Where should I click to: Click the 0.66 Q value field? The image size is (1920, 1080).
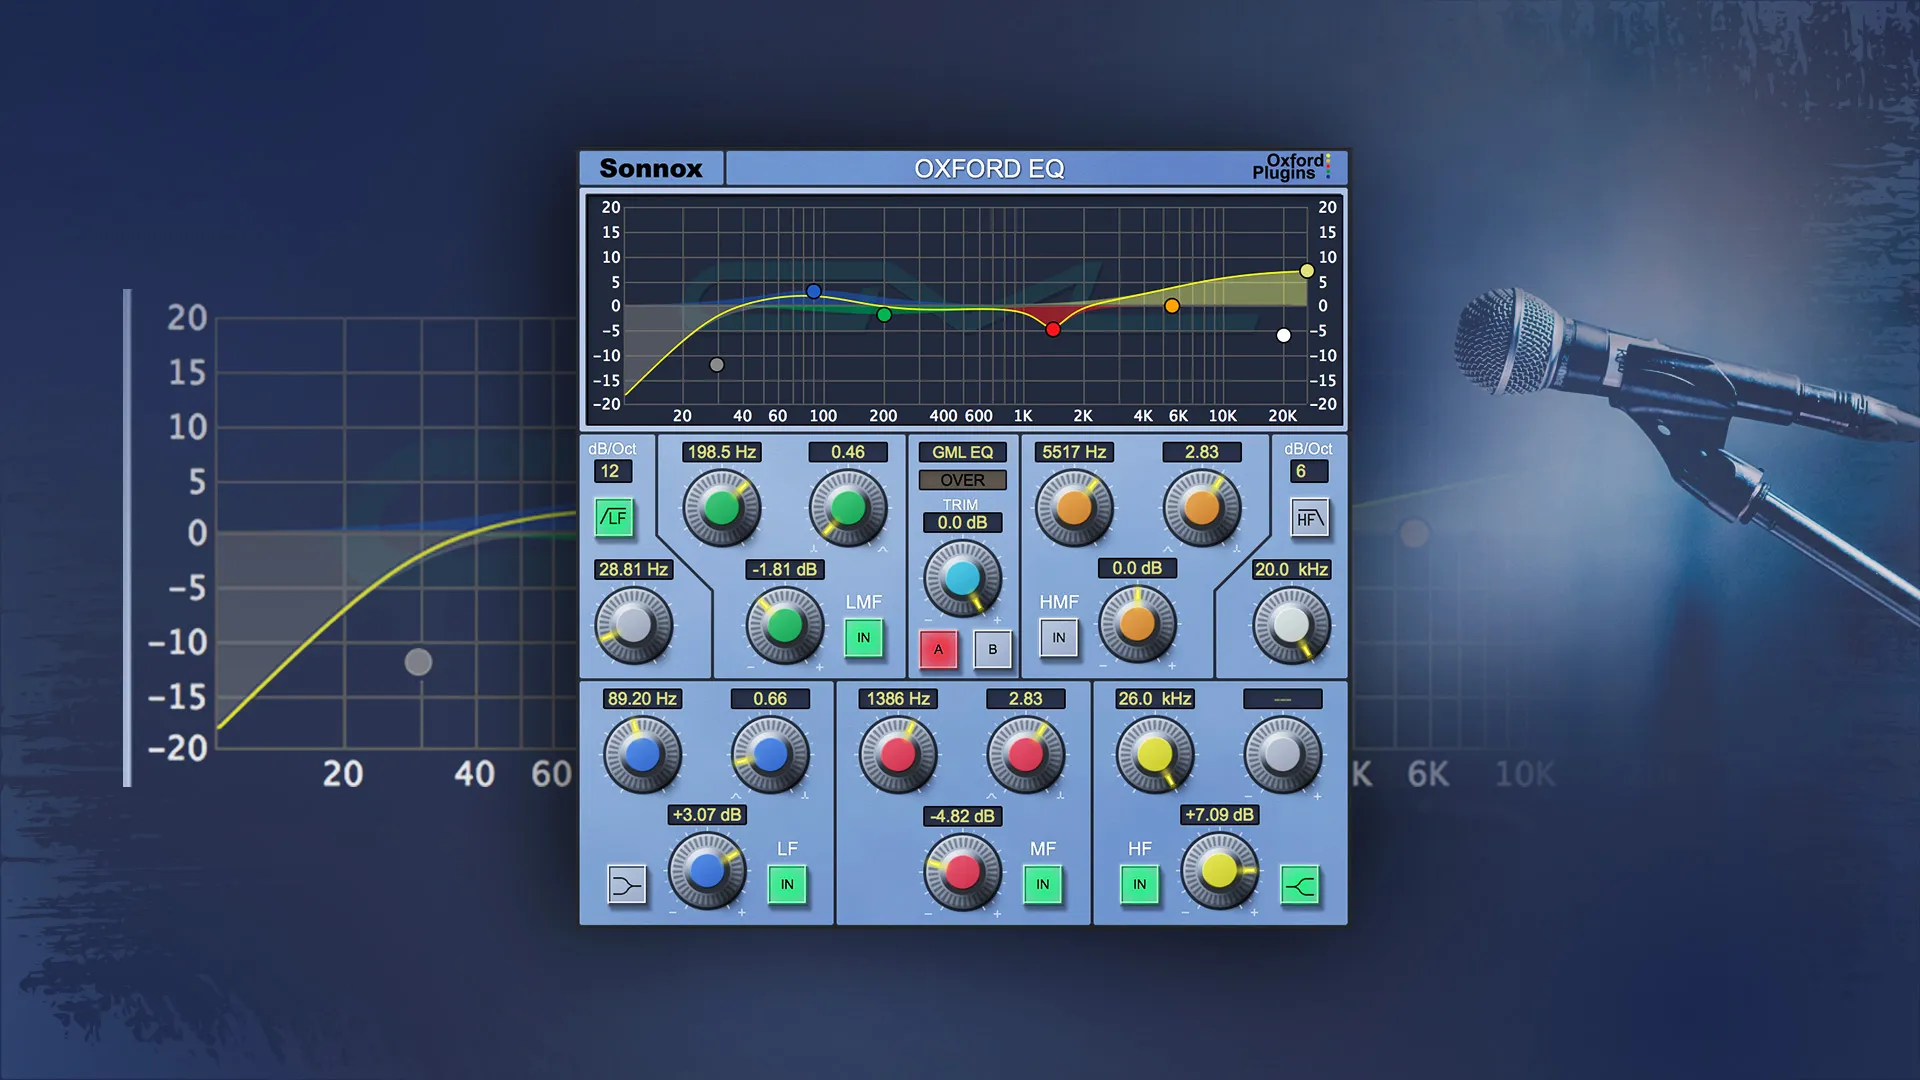click(x=770, y=700)
